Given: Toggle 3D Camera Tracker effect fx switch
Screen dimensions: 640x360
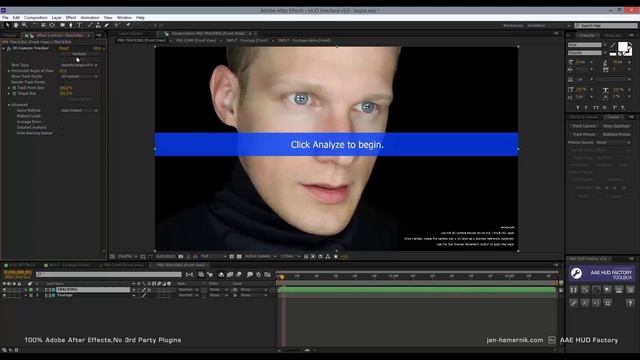Looking at the screenshot, I should click(x=8, y=48).
